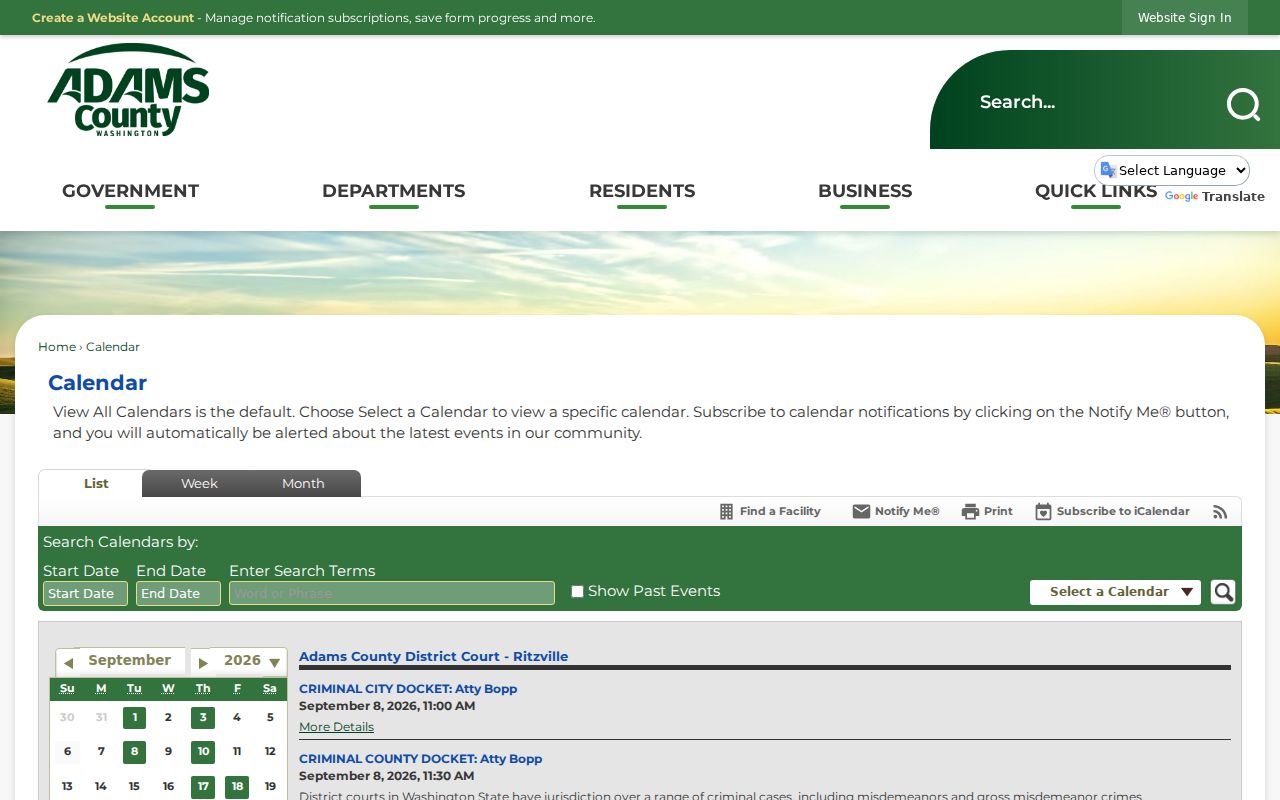Viewport: 1280px width, 800px height.
Task: Run the calendar search magnifier button
Action: point(1223,592)
